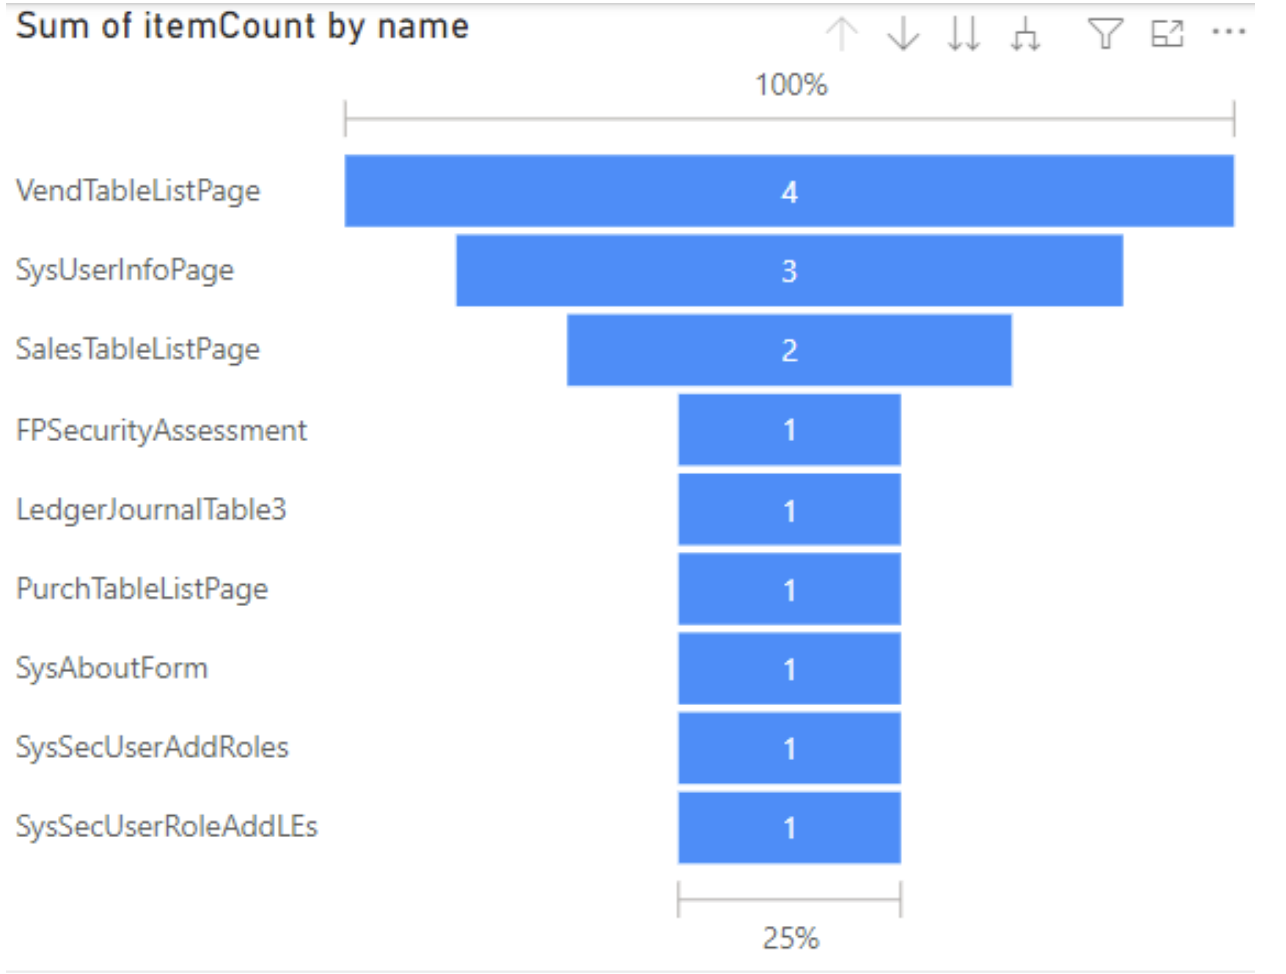Click the SysSecUserAddRoles category label
Viewport: 1286px width, 974px height.
(x=152, y=747)
